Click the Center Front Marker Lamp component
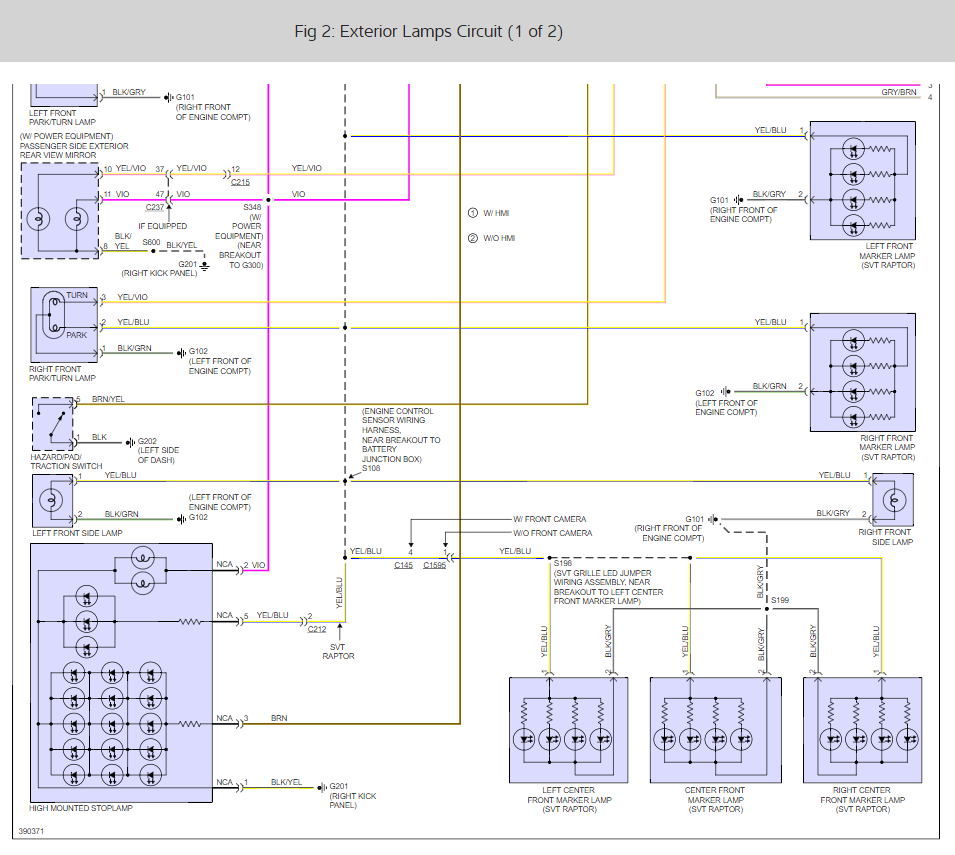The image size is (955, 855). [x=716, y=730]
